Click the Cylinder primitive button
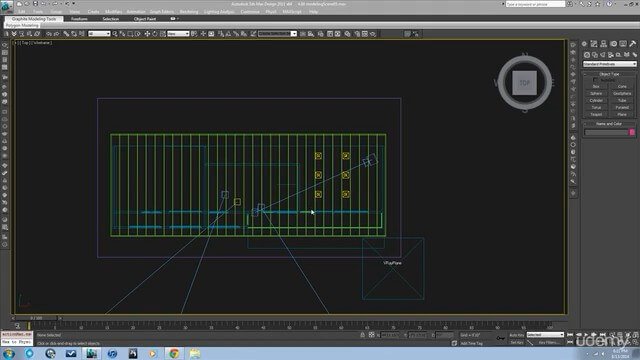640x360 pixels. (596, 100)
